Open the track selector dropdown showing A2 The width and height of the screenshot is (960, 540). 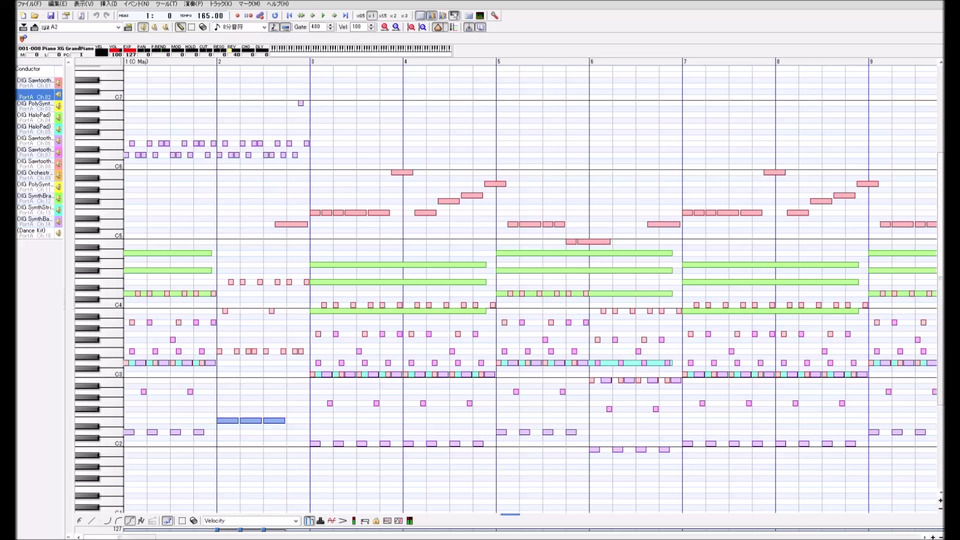(x=81, y=27)
